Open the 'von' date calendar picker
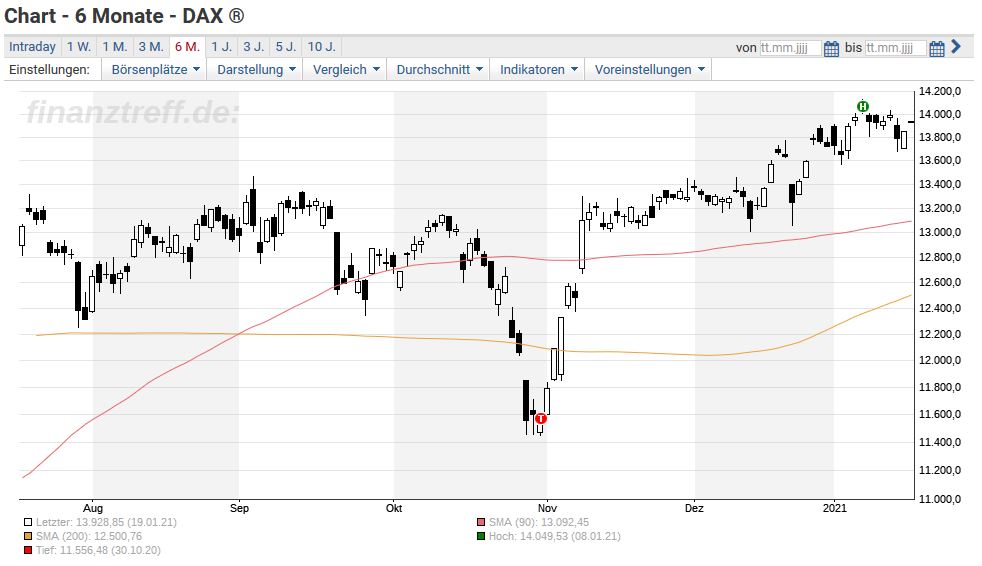The height and width of the screenshot is (566, 982). 831,48
